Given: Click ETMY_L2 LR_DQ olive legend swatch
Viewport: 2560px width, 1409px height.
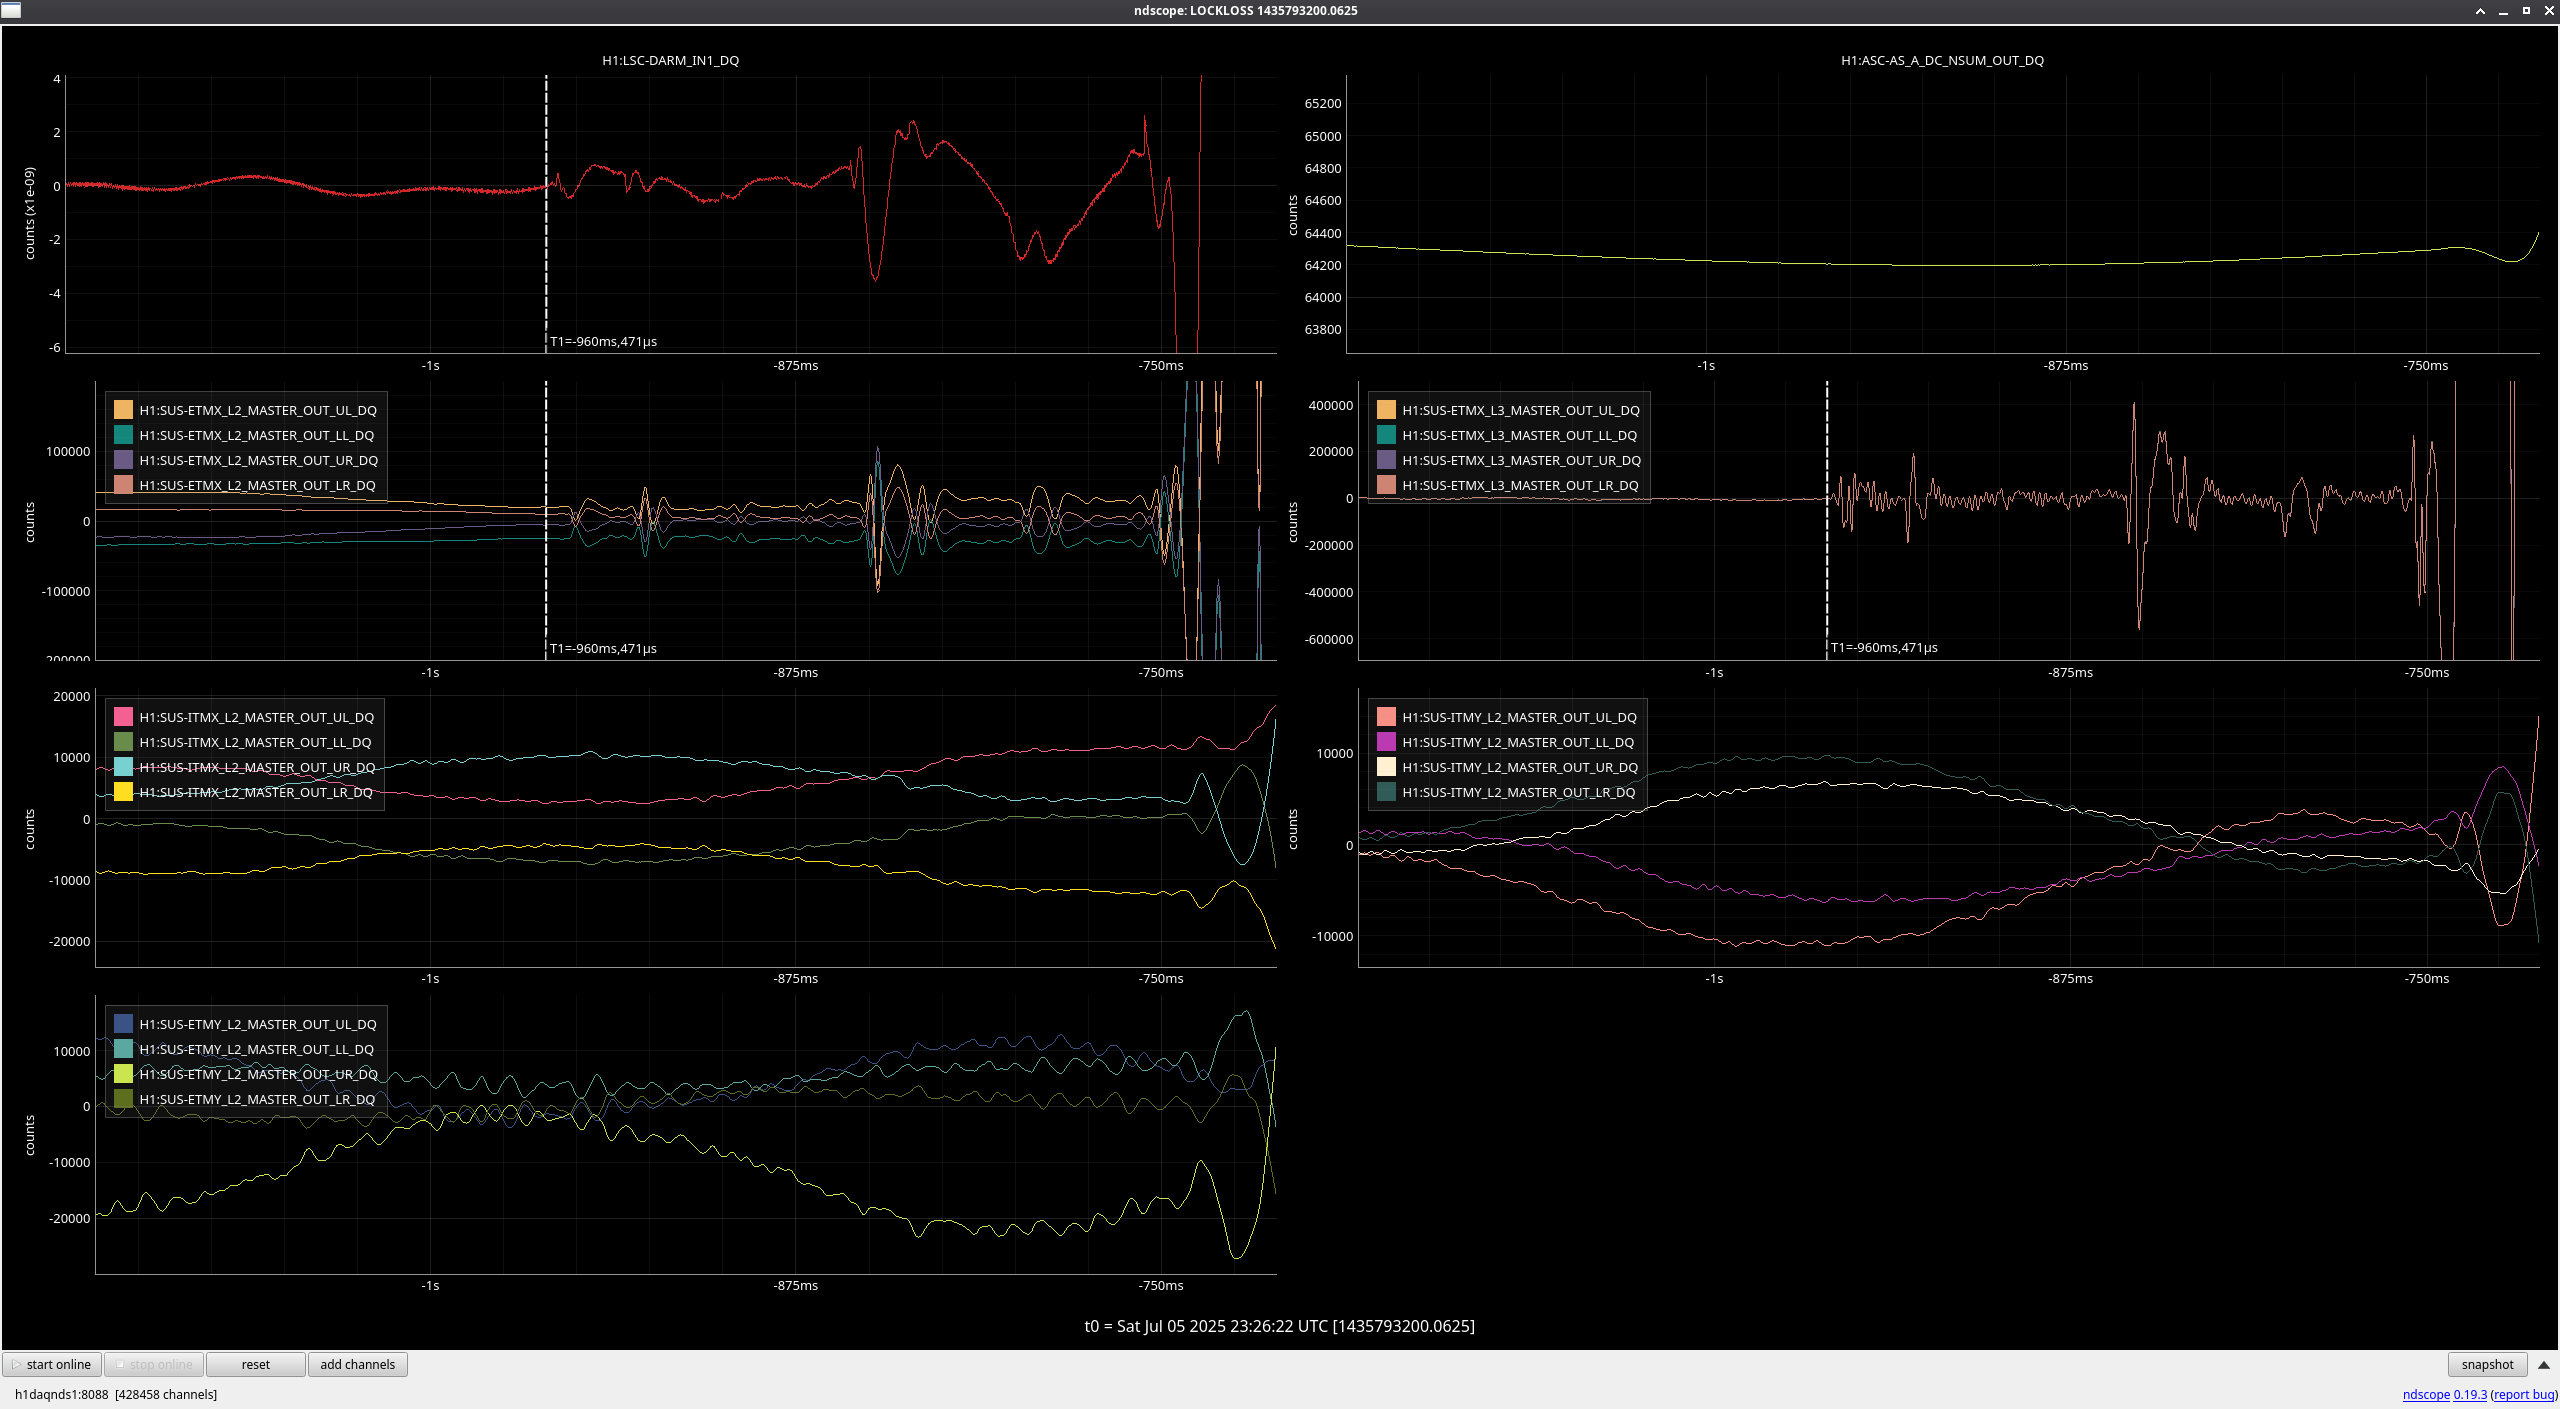Looking at the screenshot, I should [x=123, y=1099].
